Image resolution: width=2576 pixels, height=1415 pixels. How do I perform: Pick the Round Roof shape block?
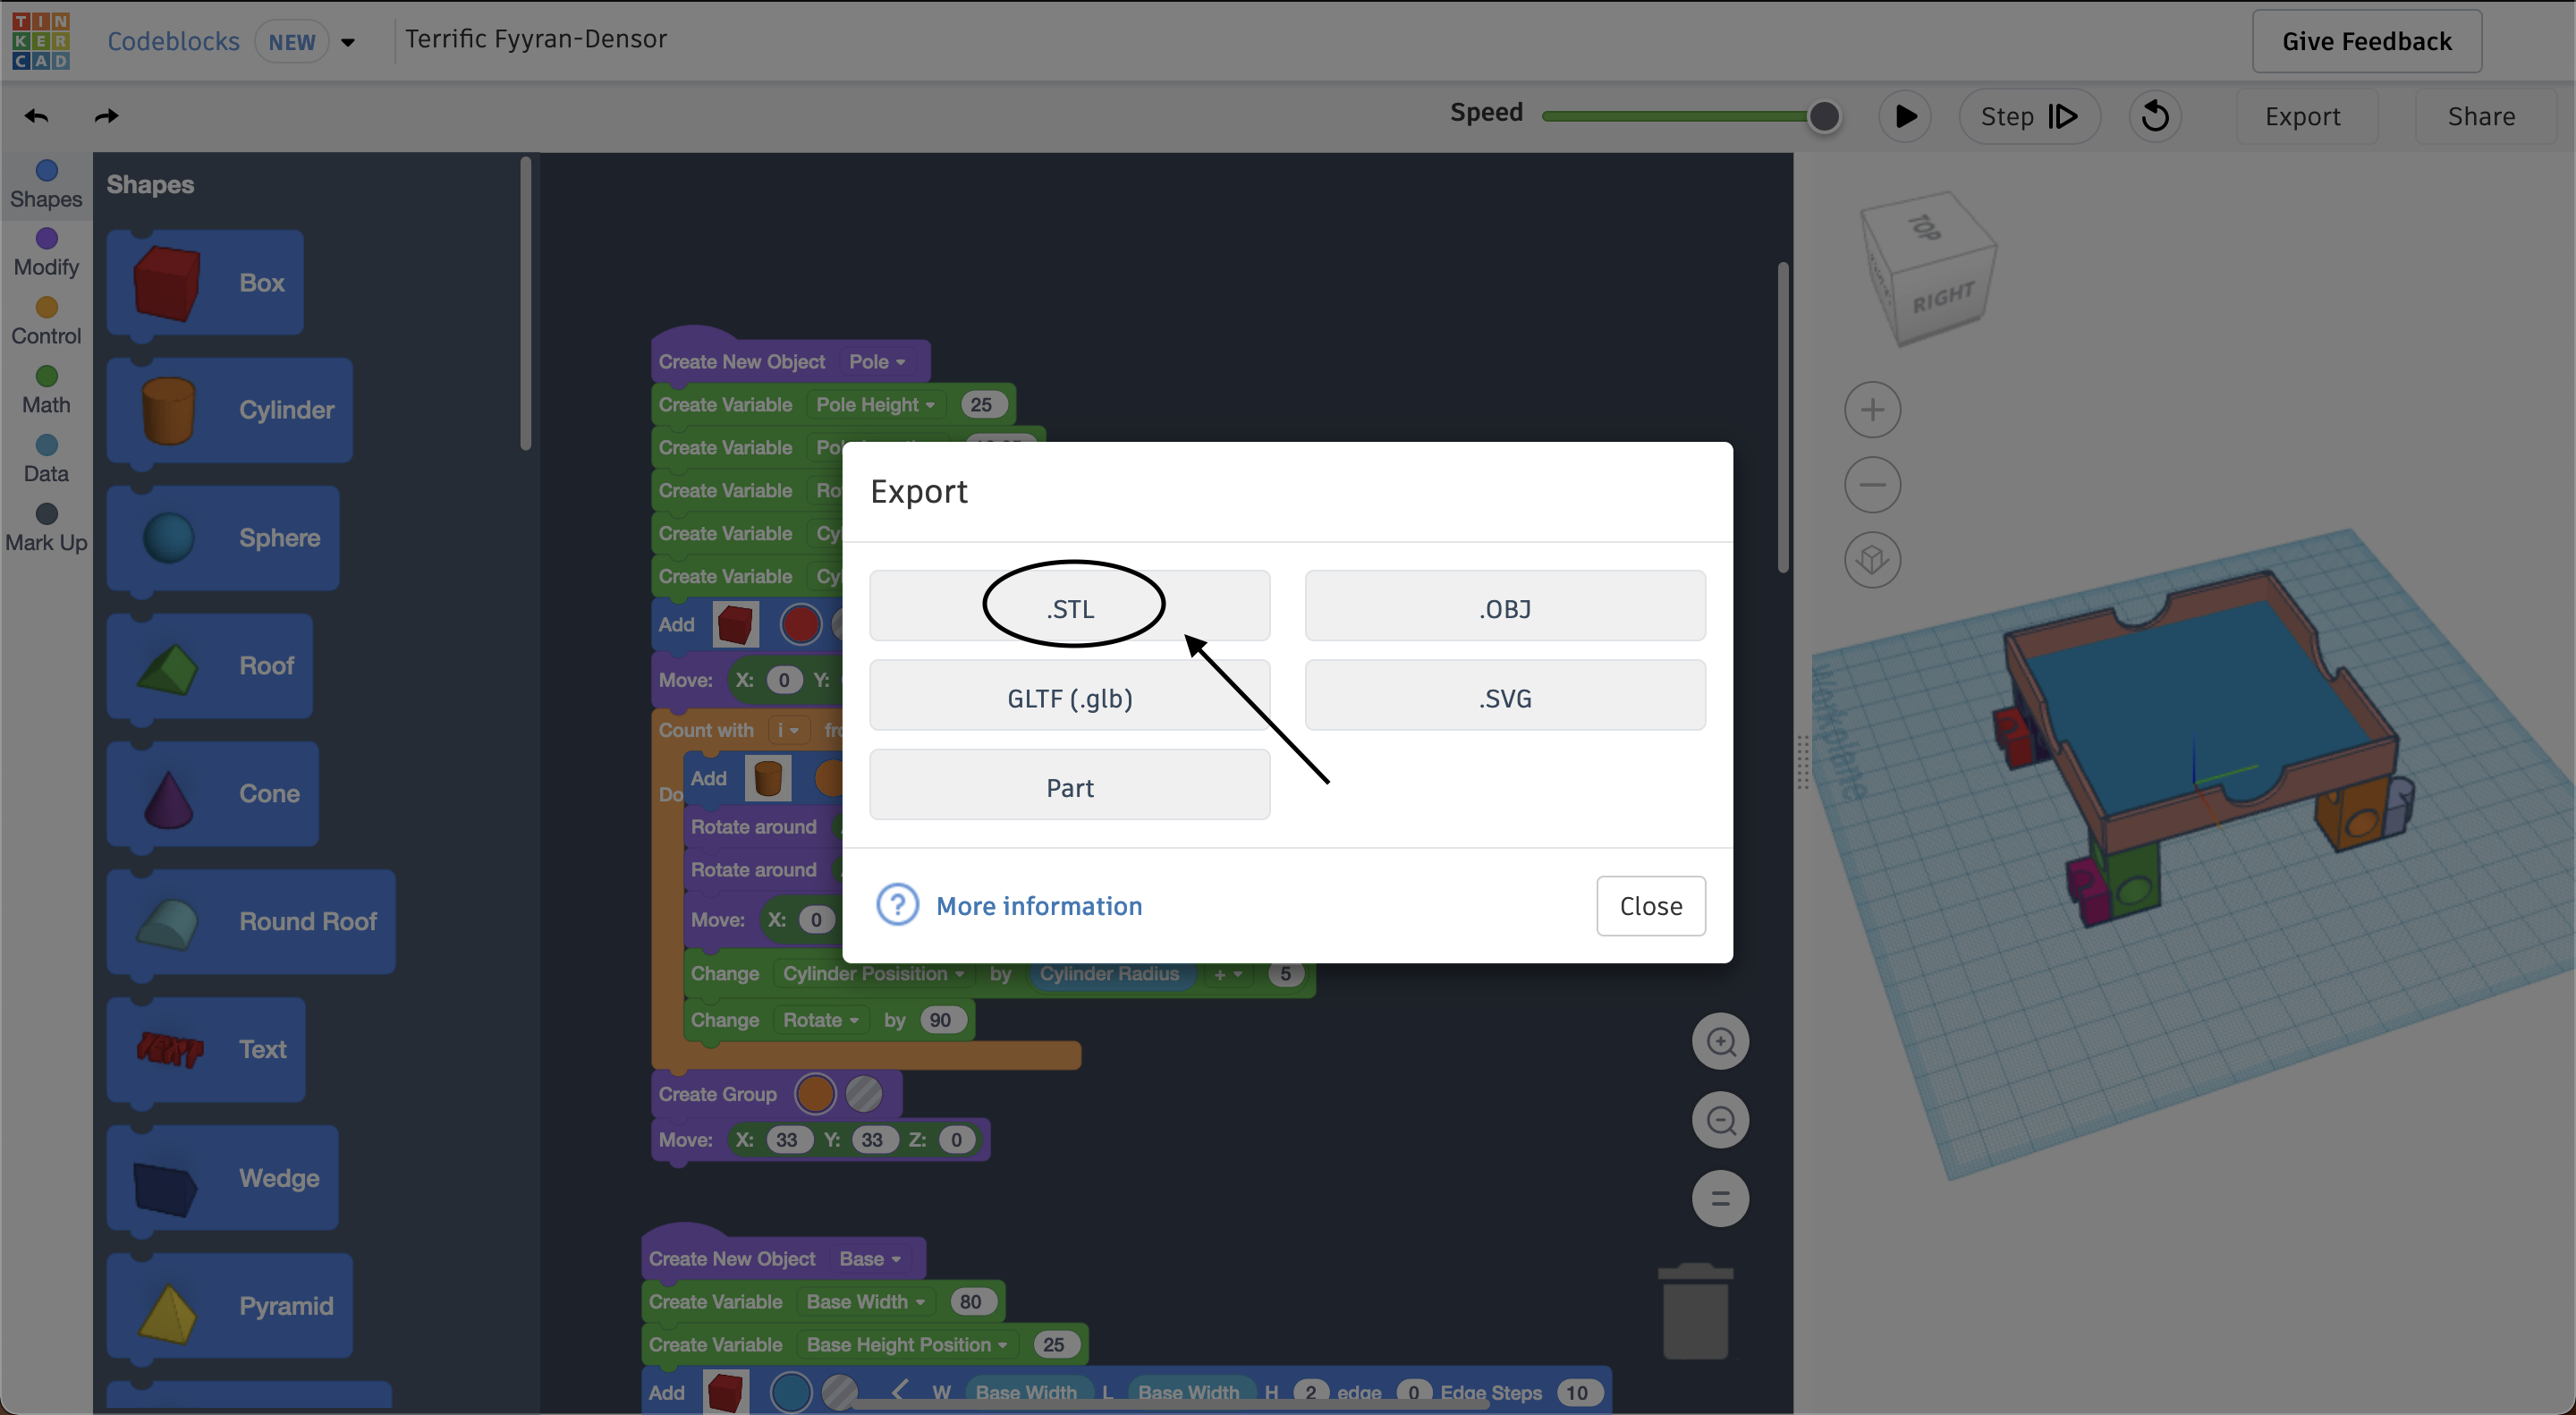pos(252,921)
